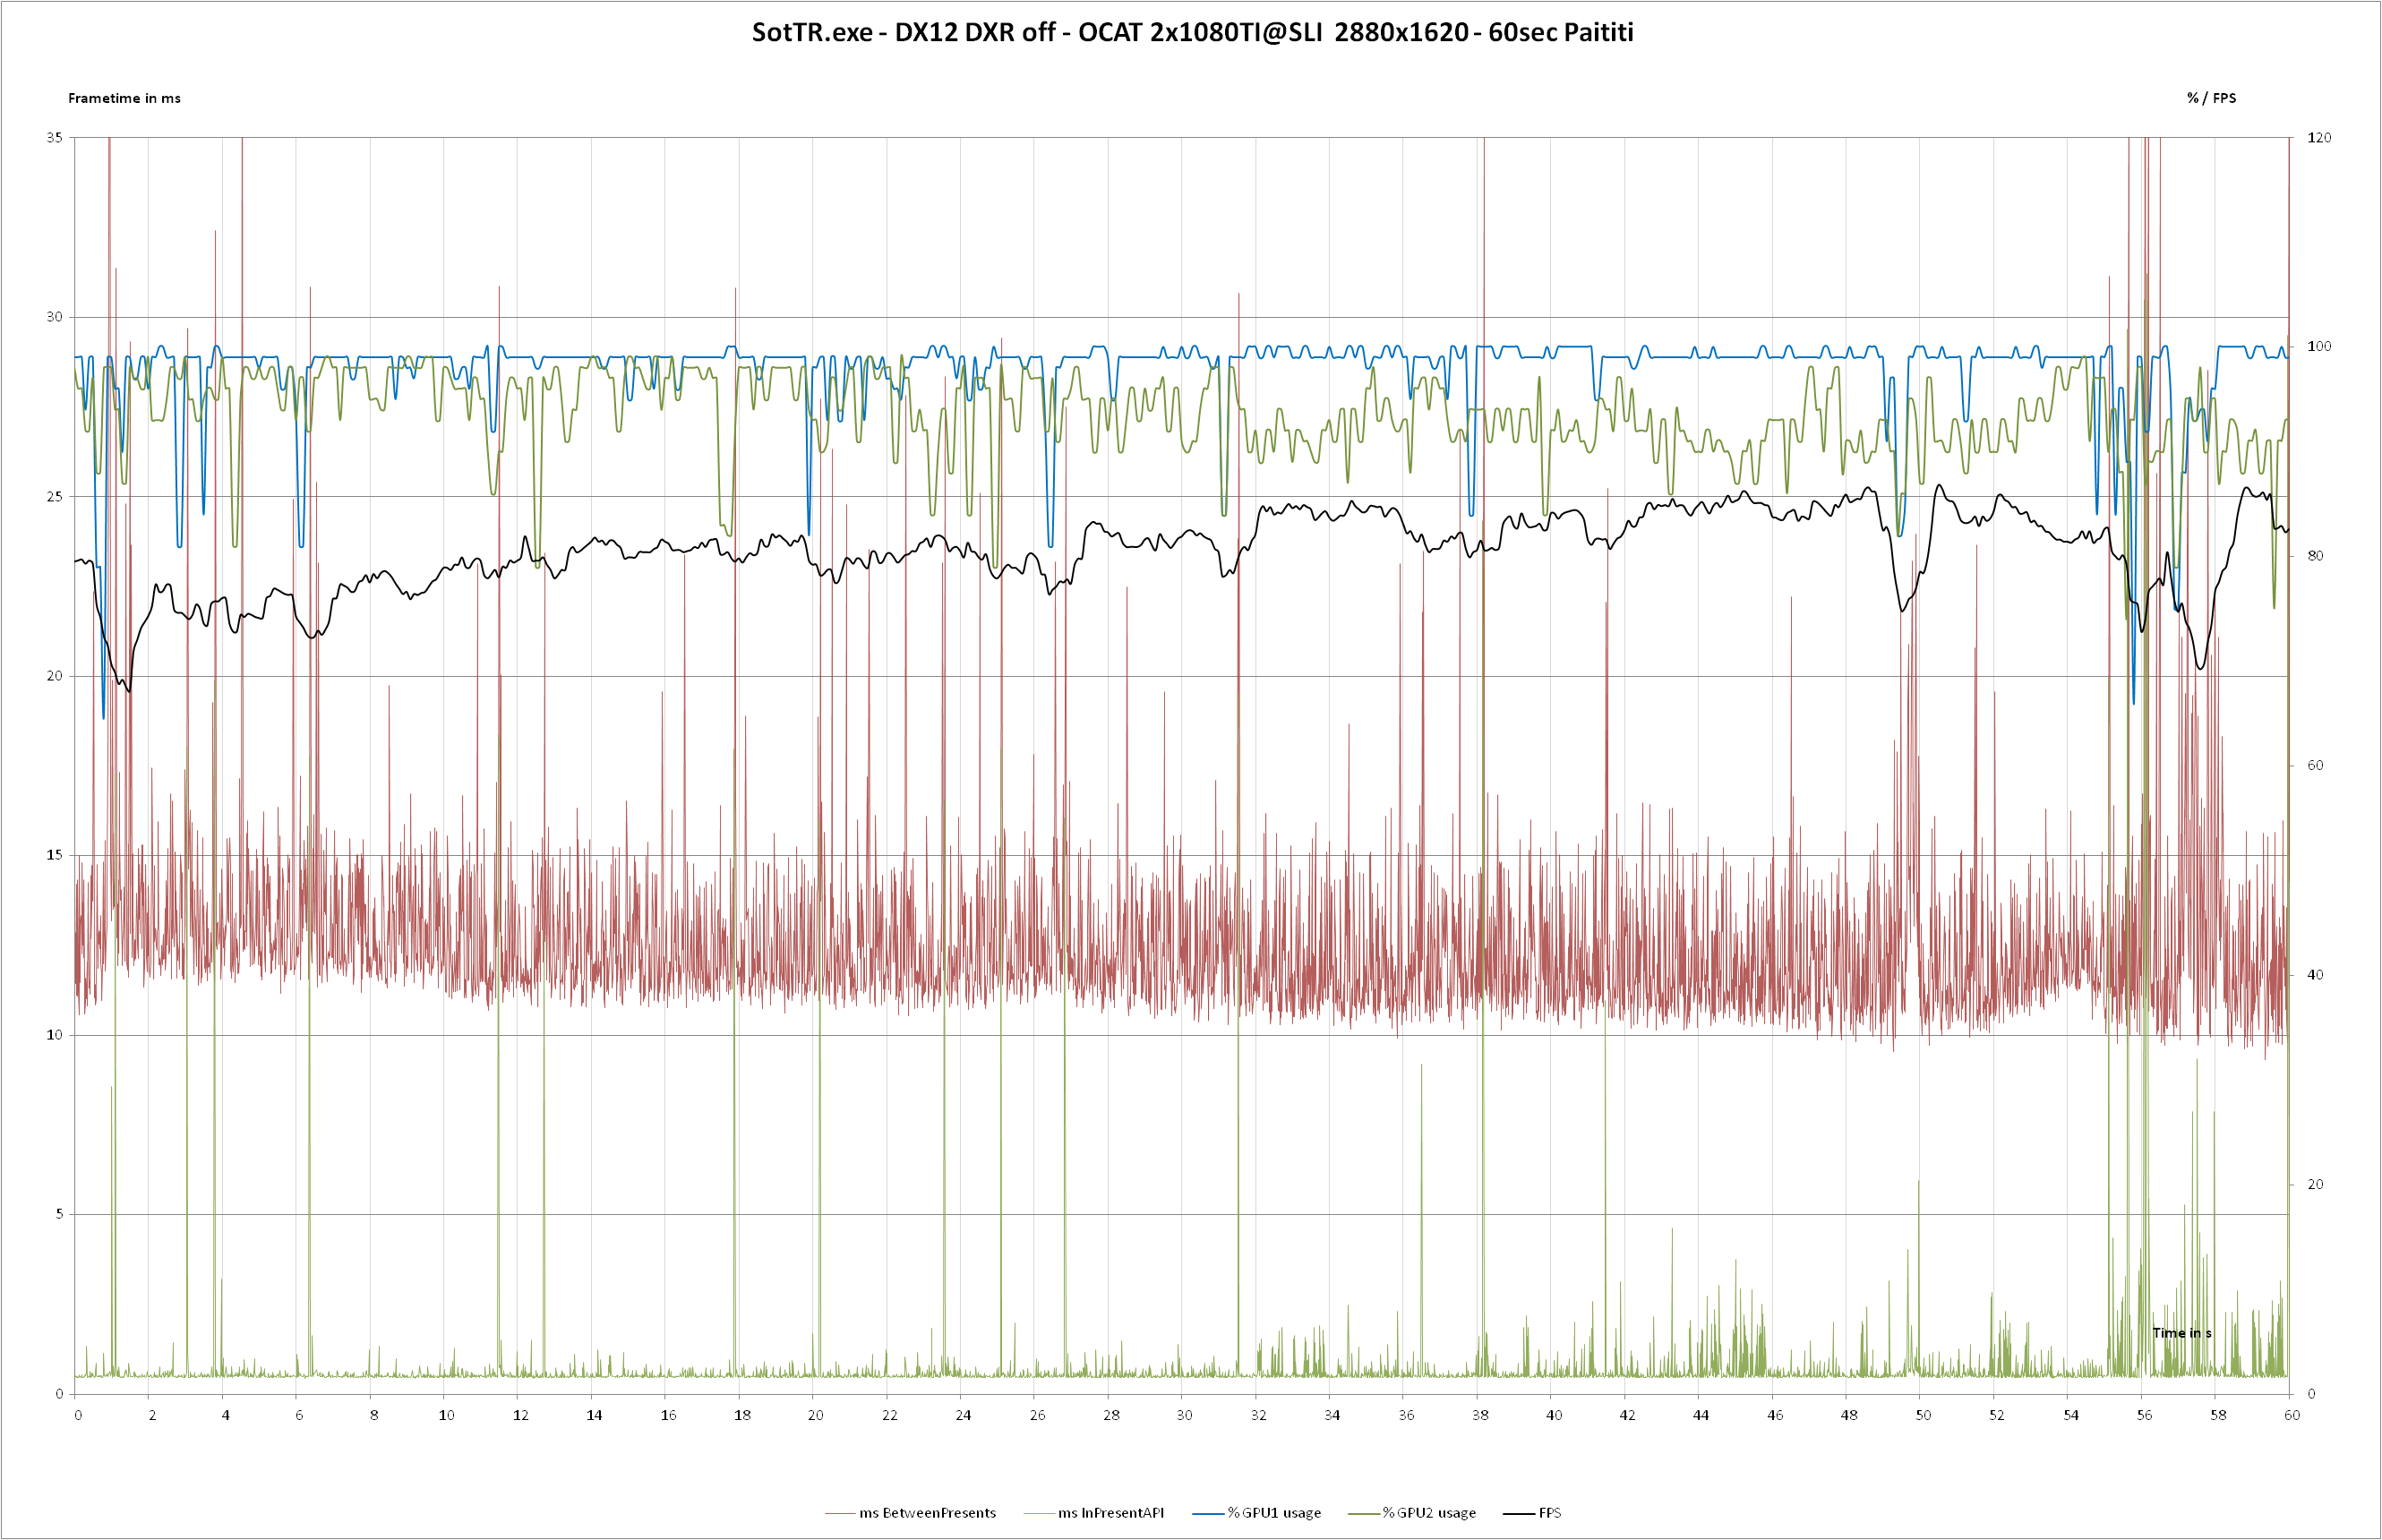The image size is (2382, 1540).
Task: Click the 80 tick on right axis
Action: tap(2315, 556)
